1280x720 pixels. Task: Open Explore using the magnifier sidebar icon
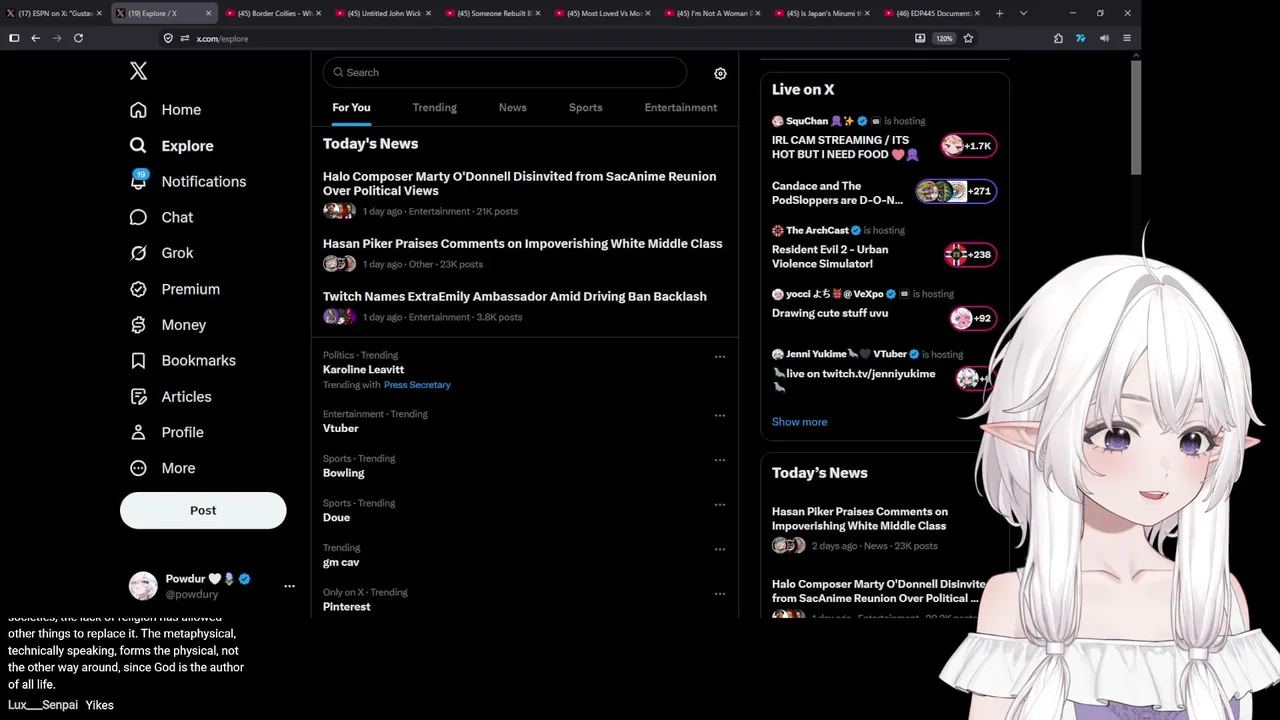(x=138, y=146)
